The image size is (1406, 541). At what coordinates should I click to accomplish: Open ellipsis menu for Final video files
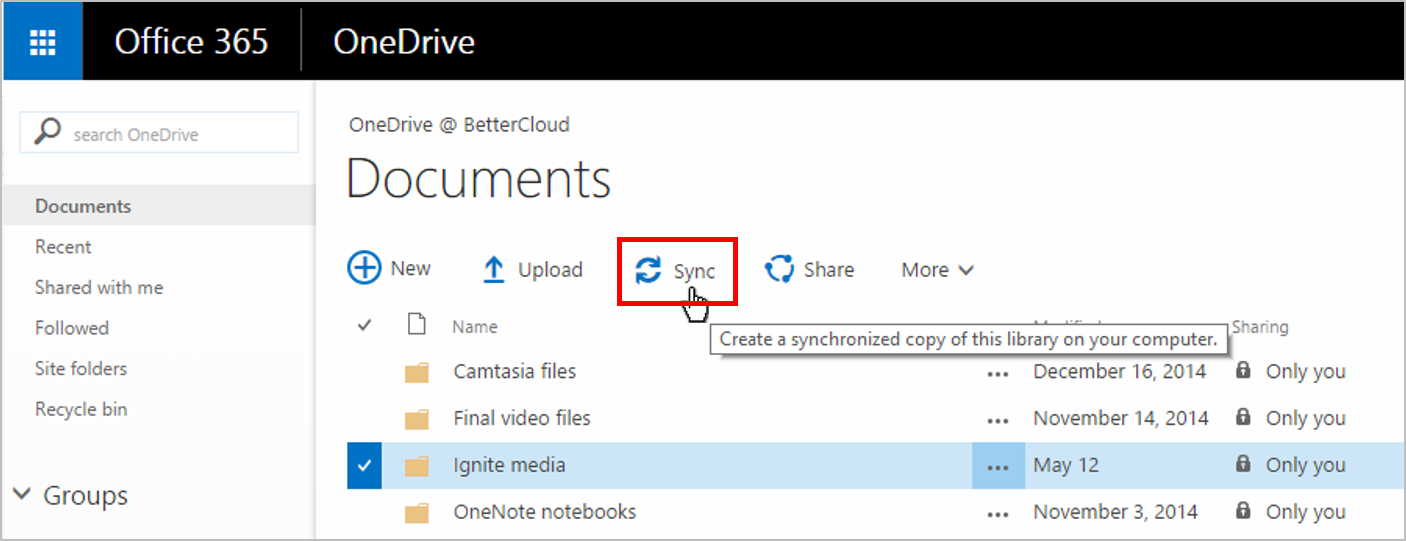997,419
